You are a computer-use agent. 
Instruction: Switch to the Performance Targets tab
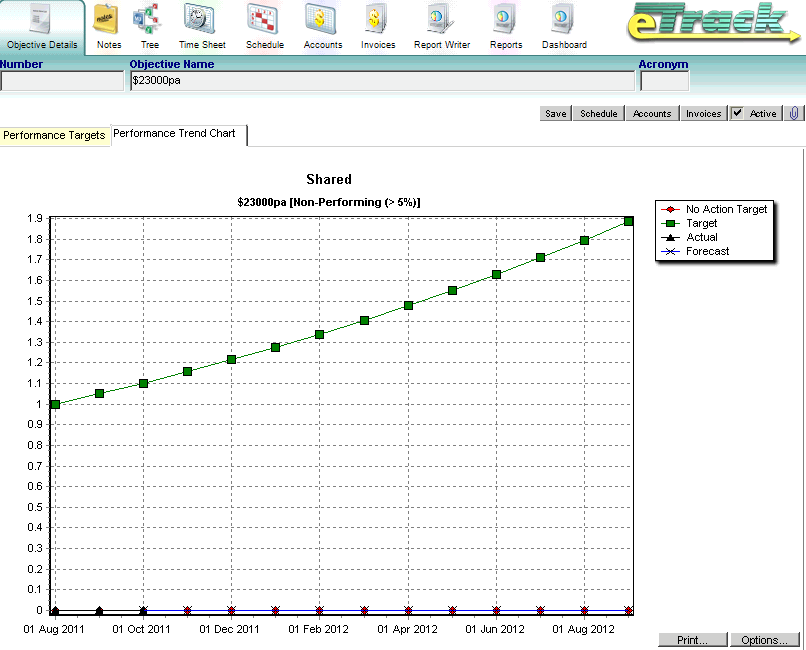coord(54,134)
